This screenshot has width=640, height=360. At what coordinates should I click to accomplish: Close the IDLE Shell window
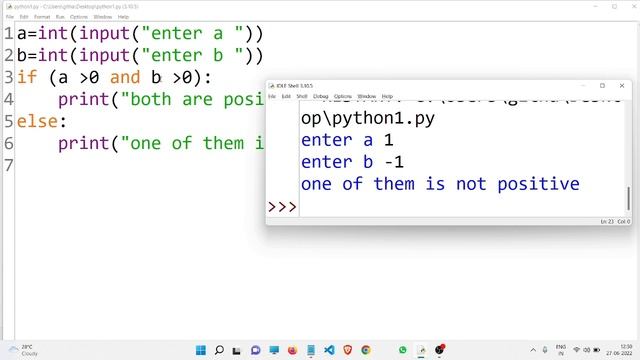click(x=622, y=86)
